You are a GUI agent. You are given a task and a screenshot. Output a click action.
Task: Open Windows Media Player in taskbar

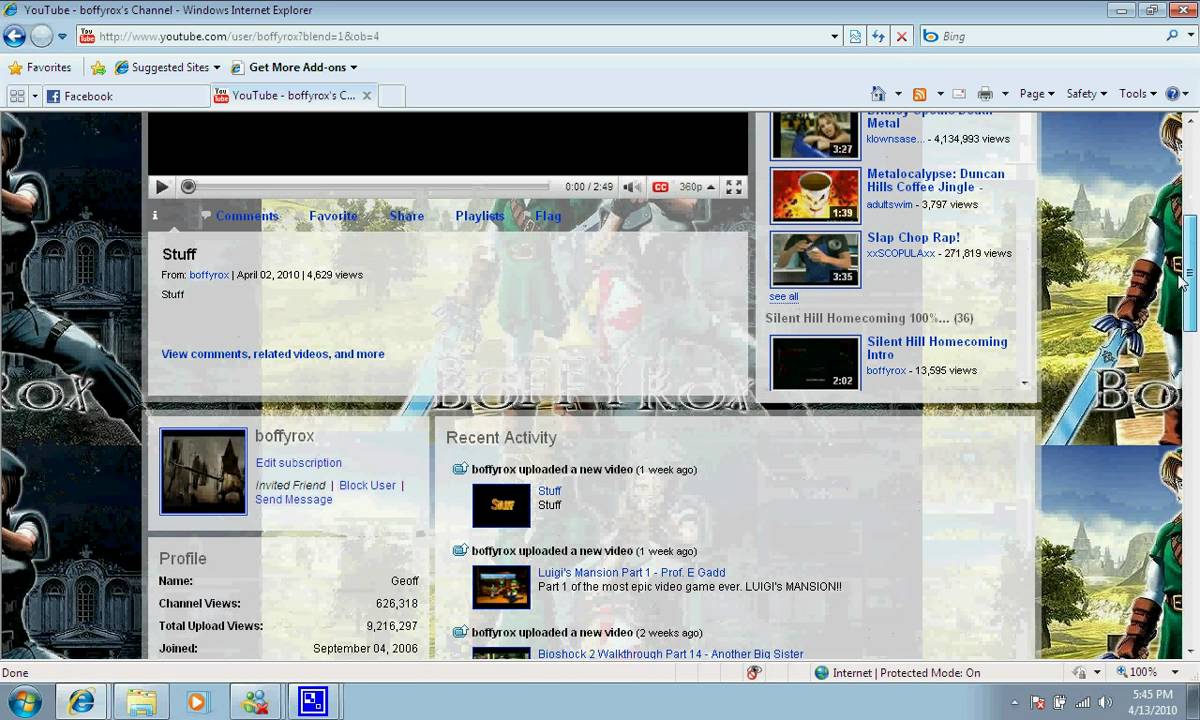coord(197,702)
